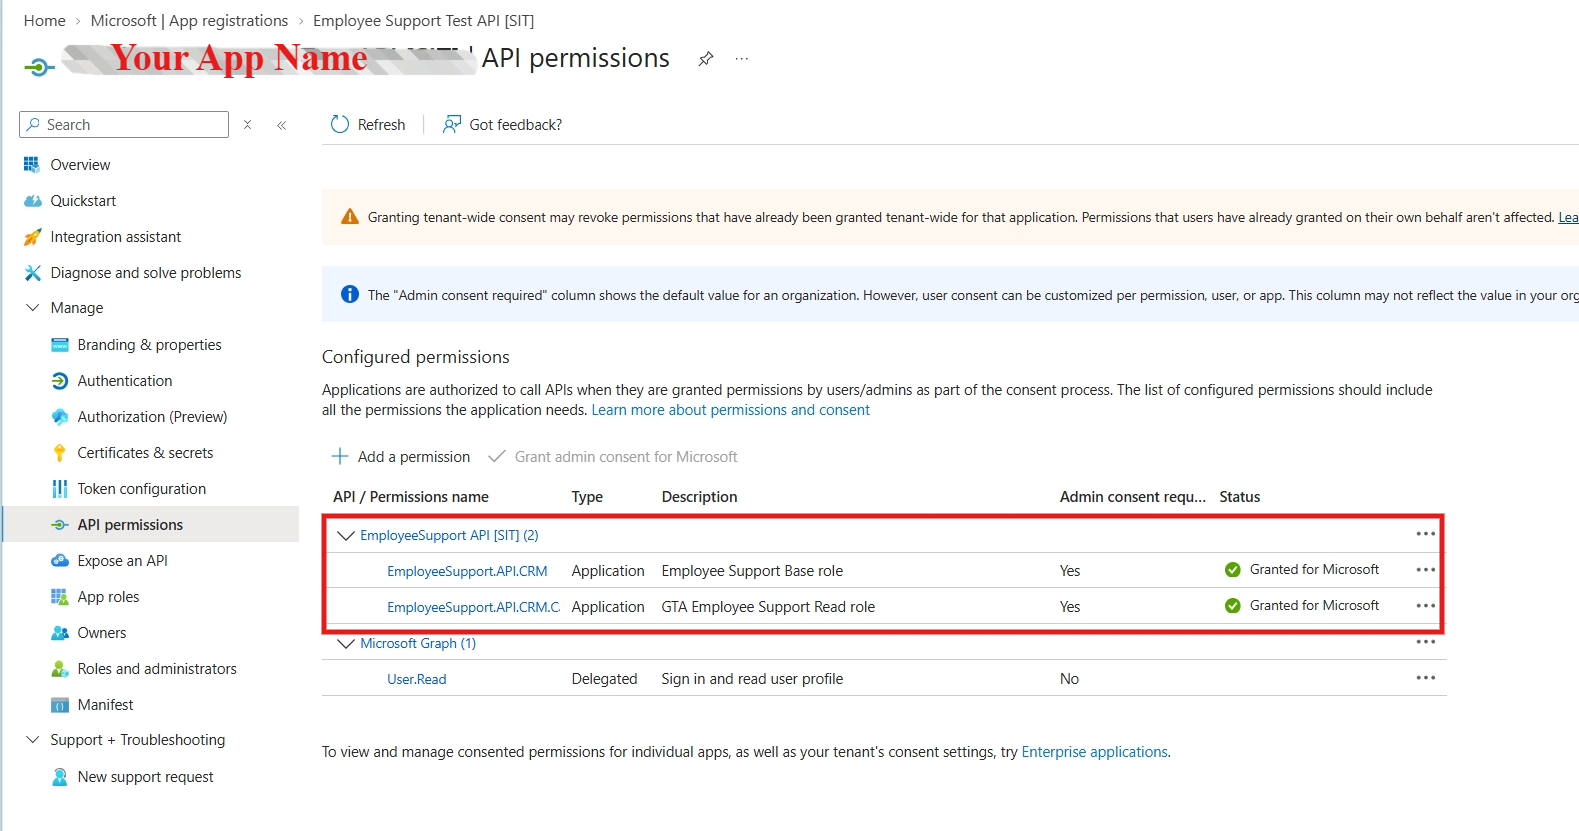
Task: Sort by API / Permissions name column header
Action: coord(411,497)
